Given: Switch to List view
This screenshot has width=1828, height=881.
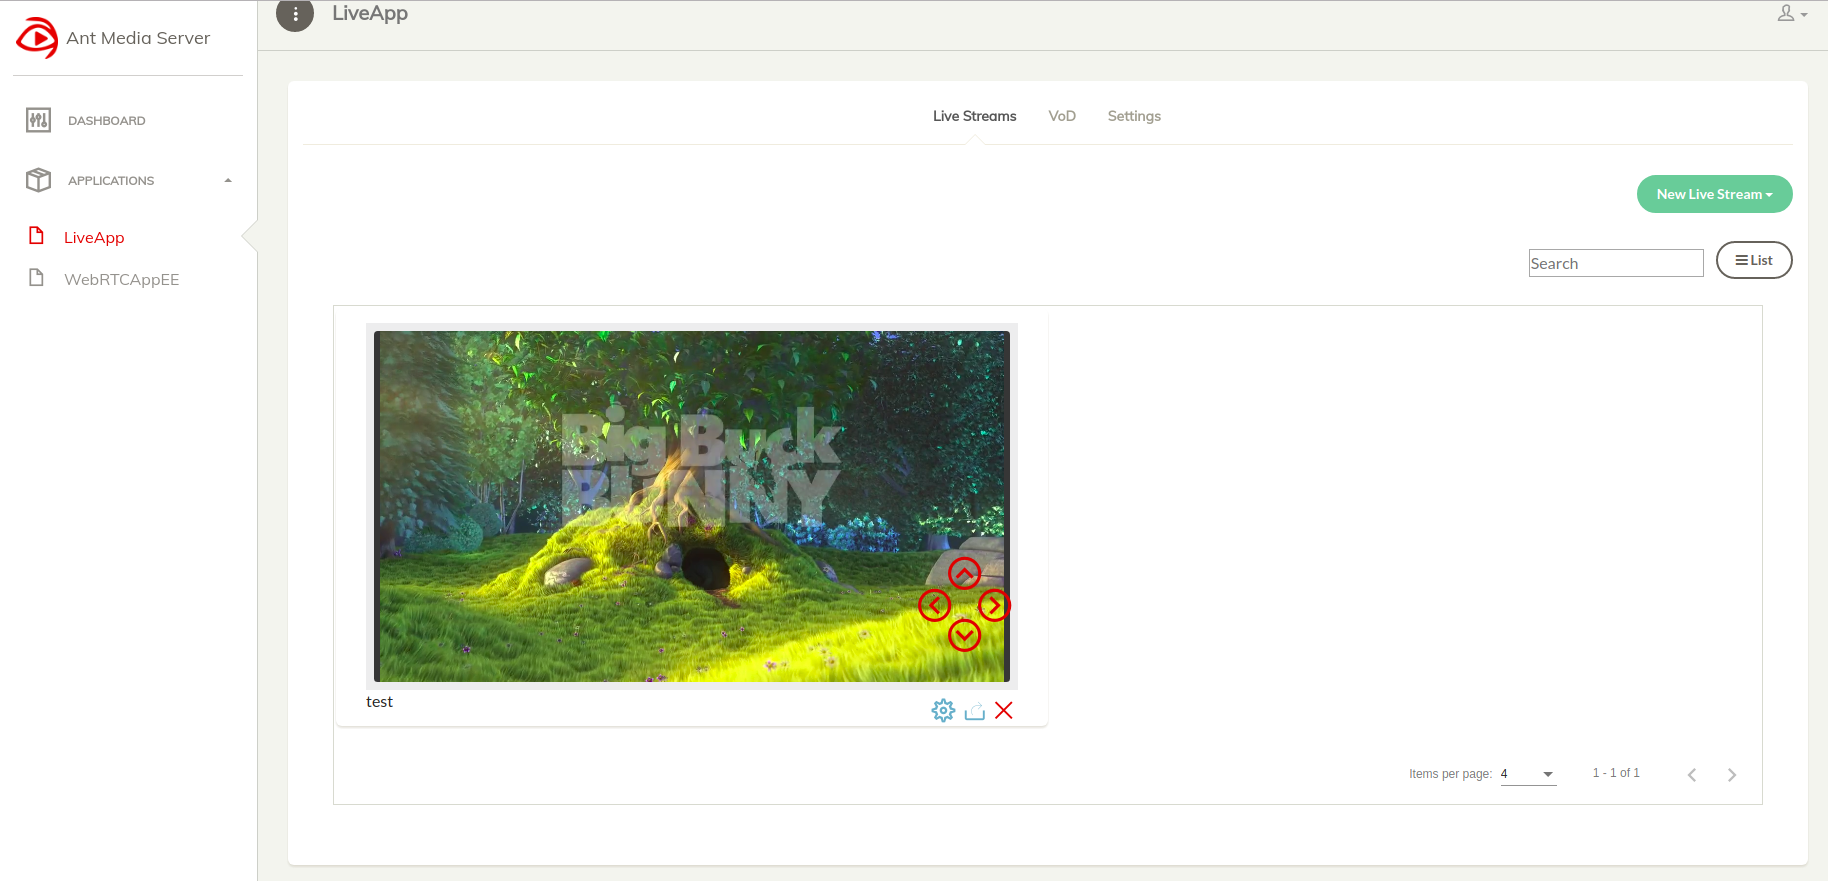Looking at the screenshot, I should pyautogui.click(x=1754, y=260).
